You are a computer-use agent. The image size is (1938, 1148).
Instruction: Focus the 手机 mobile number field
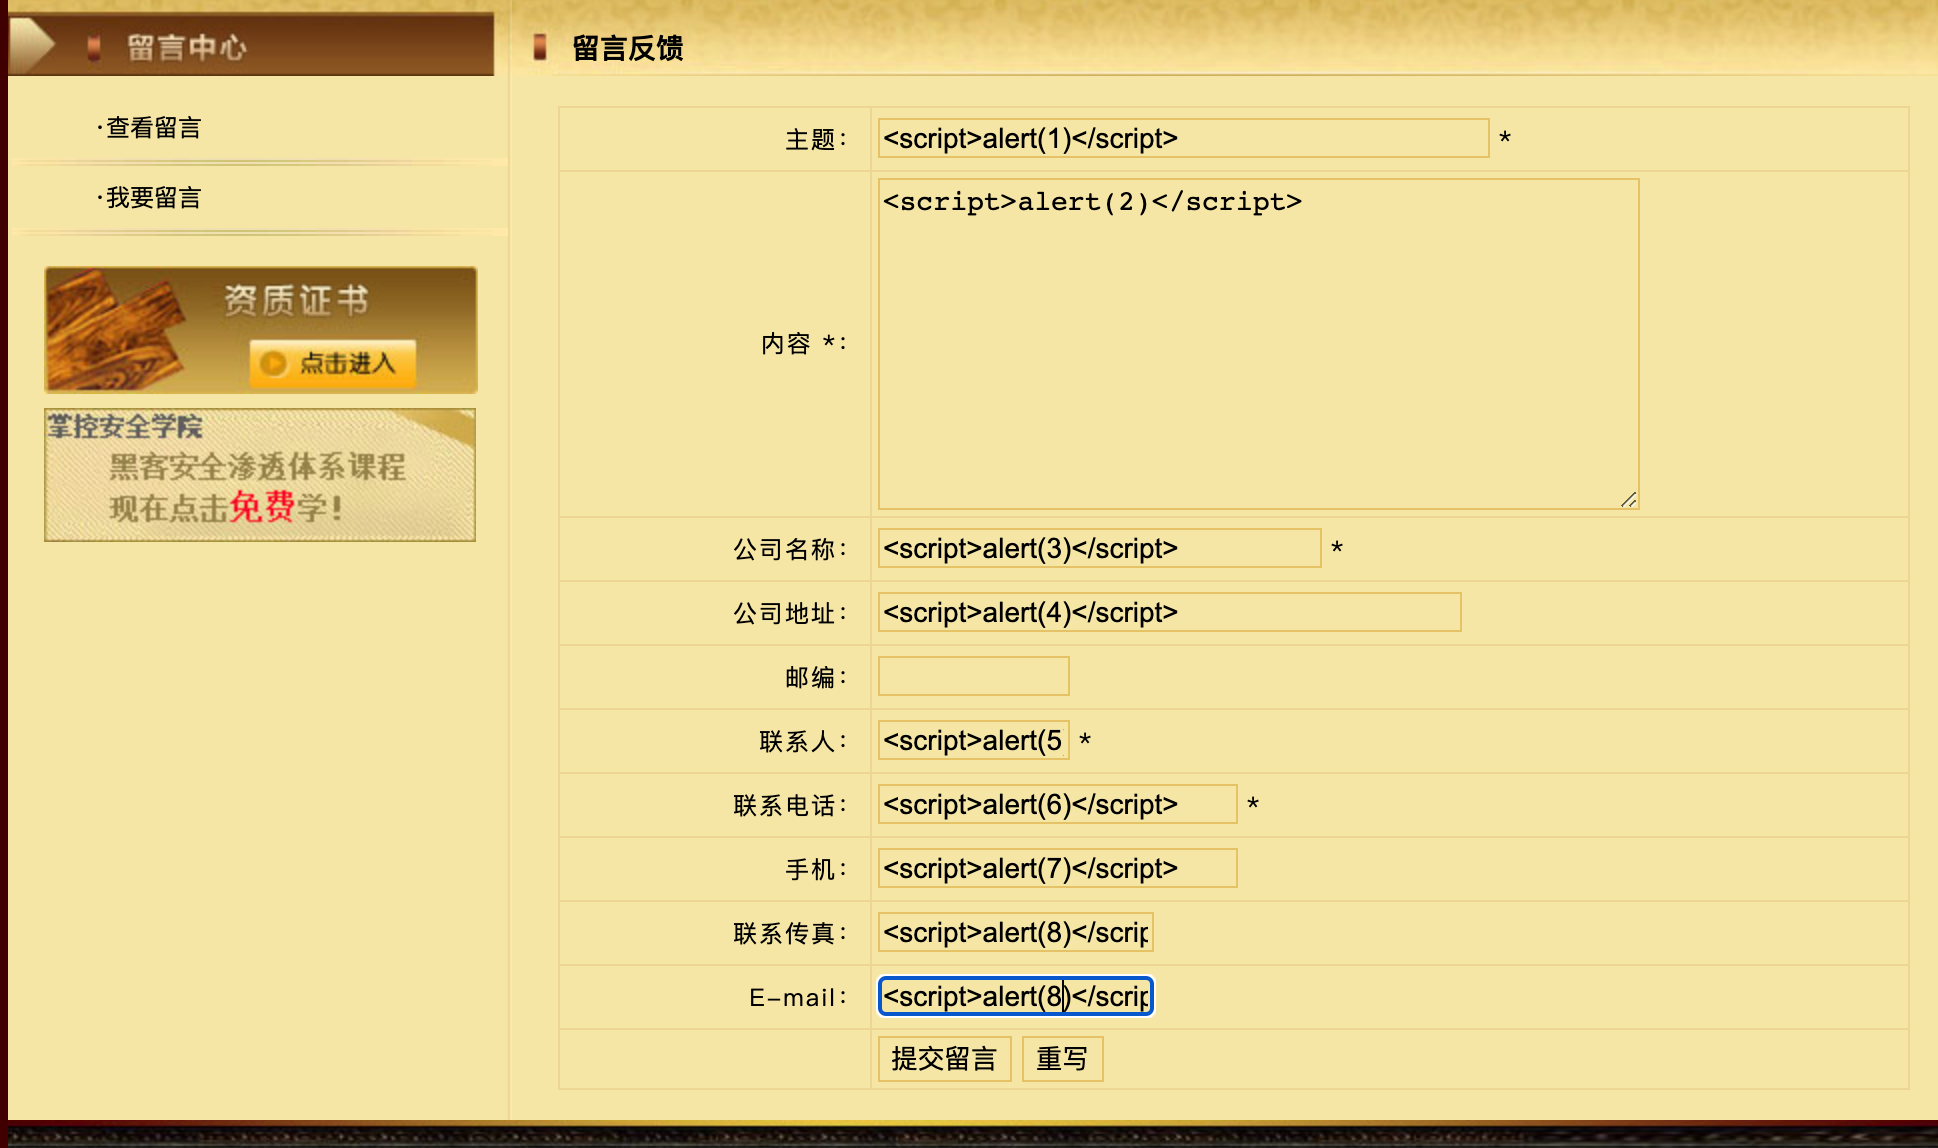[1058, 868]
